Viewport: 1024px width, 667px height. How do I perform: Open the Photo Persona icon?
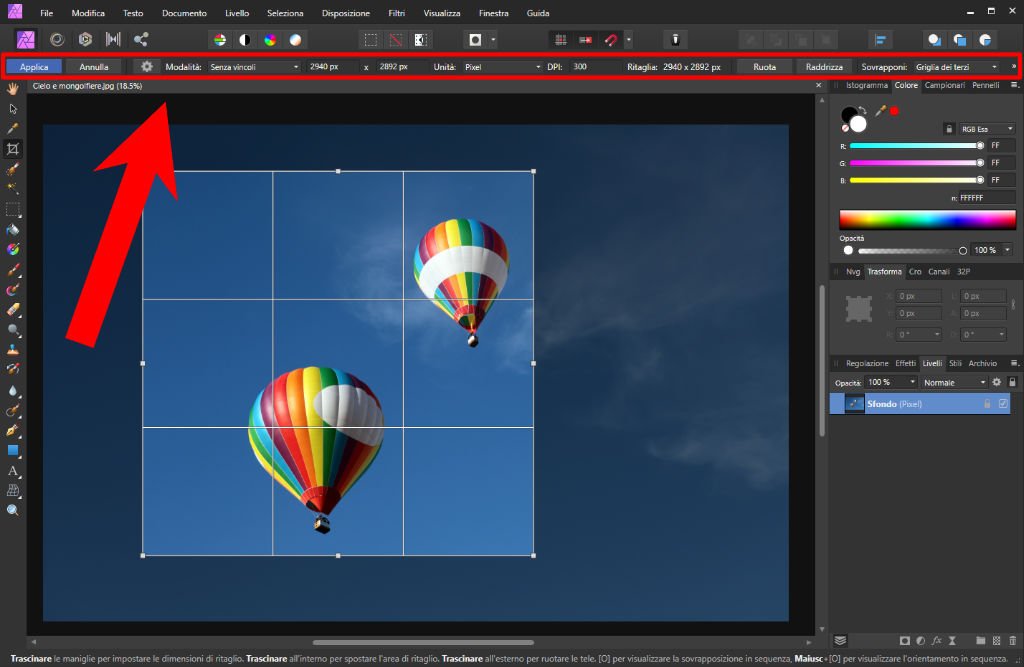[x=25, y=40]
